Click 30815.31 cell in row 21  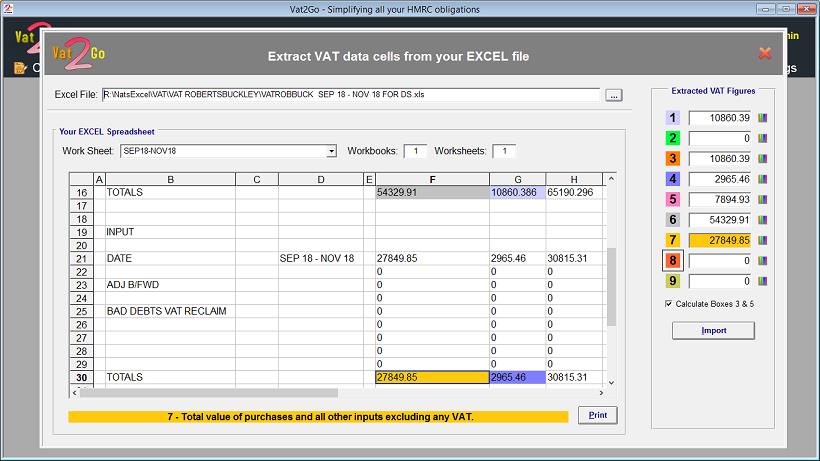click(x=574, y=258)
